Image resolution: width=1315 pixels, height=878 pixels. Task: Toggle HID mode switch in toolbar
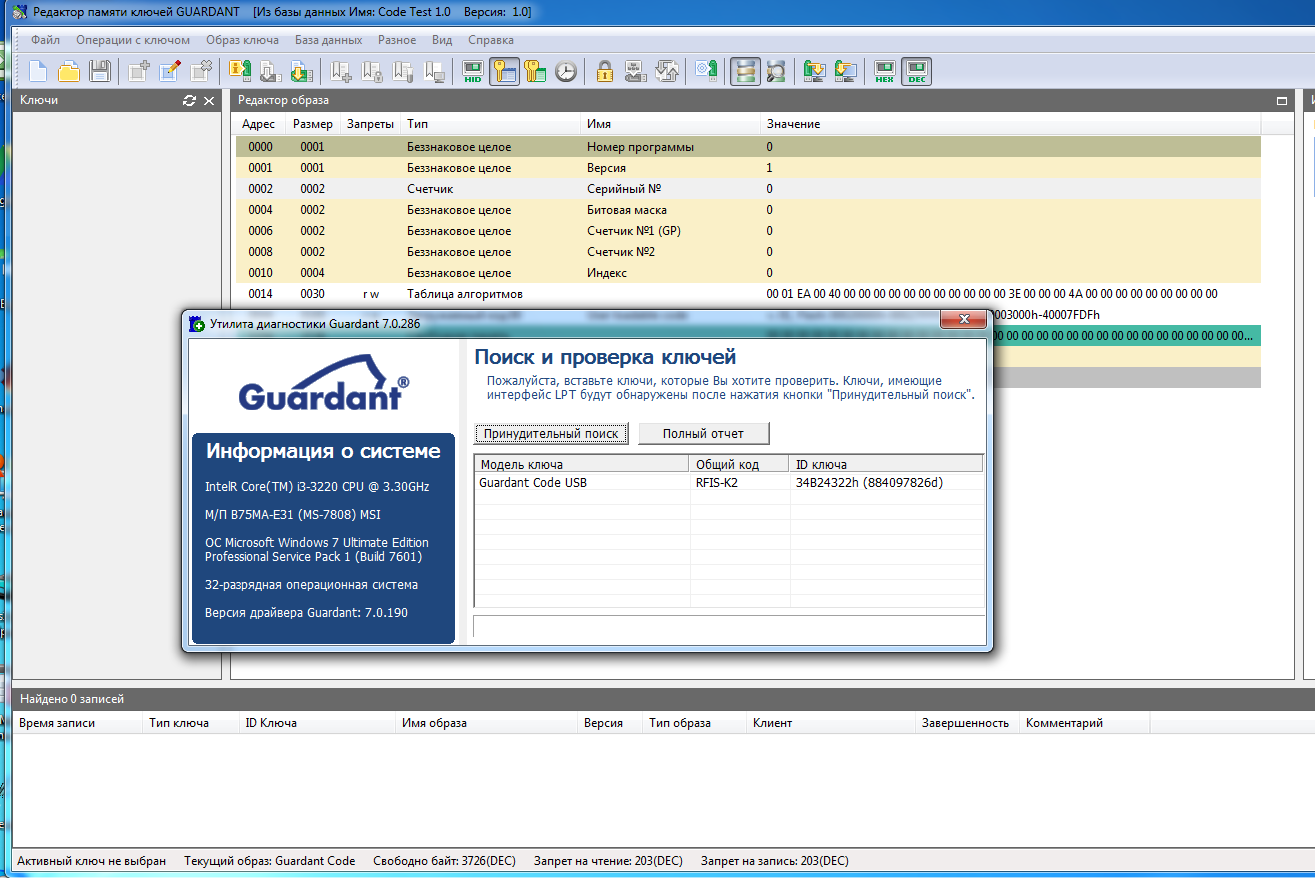(473, 71)
